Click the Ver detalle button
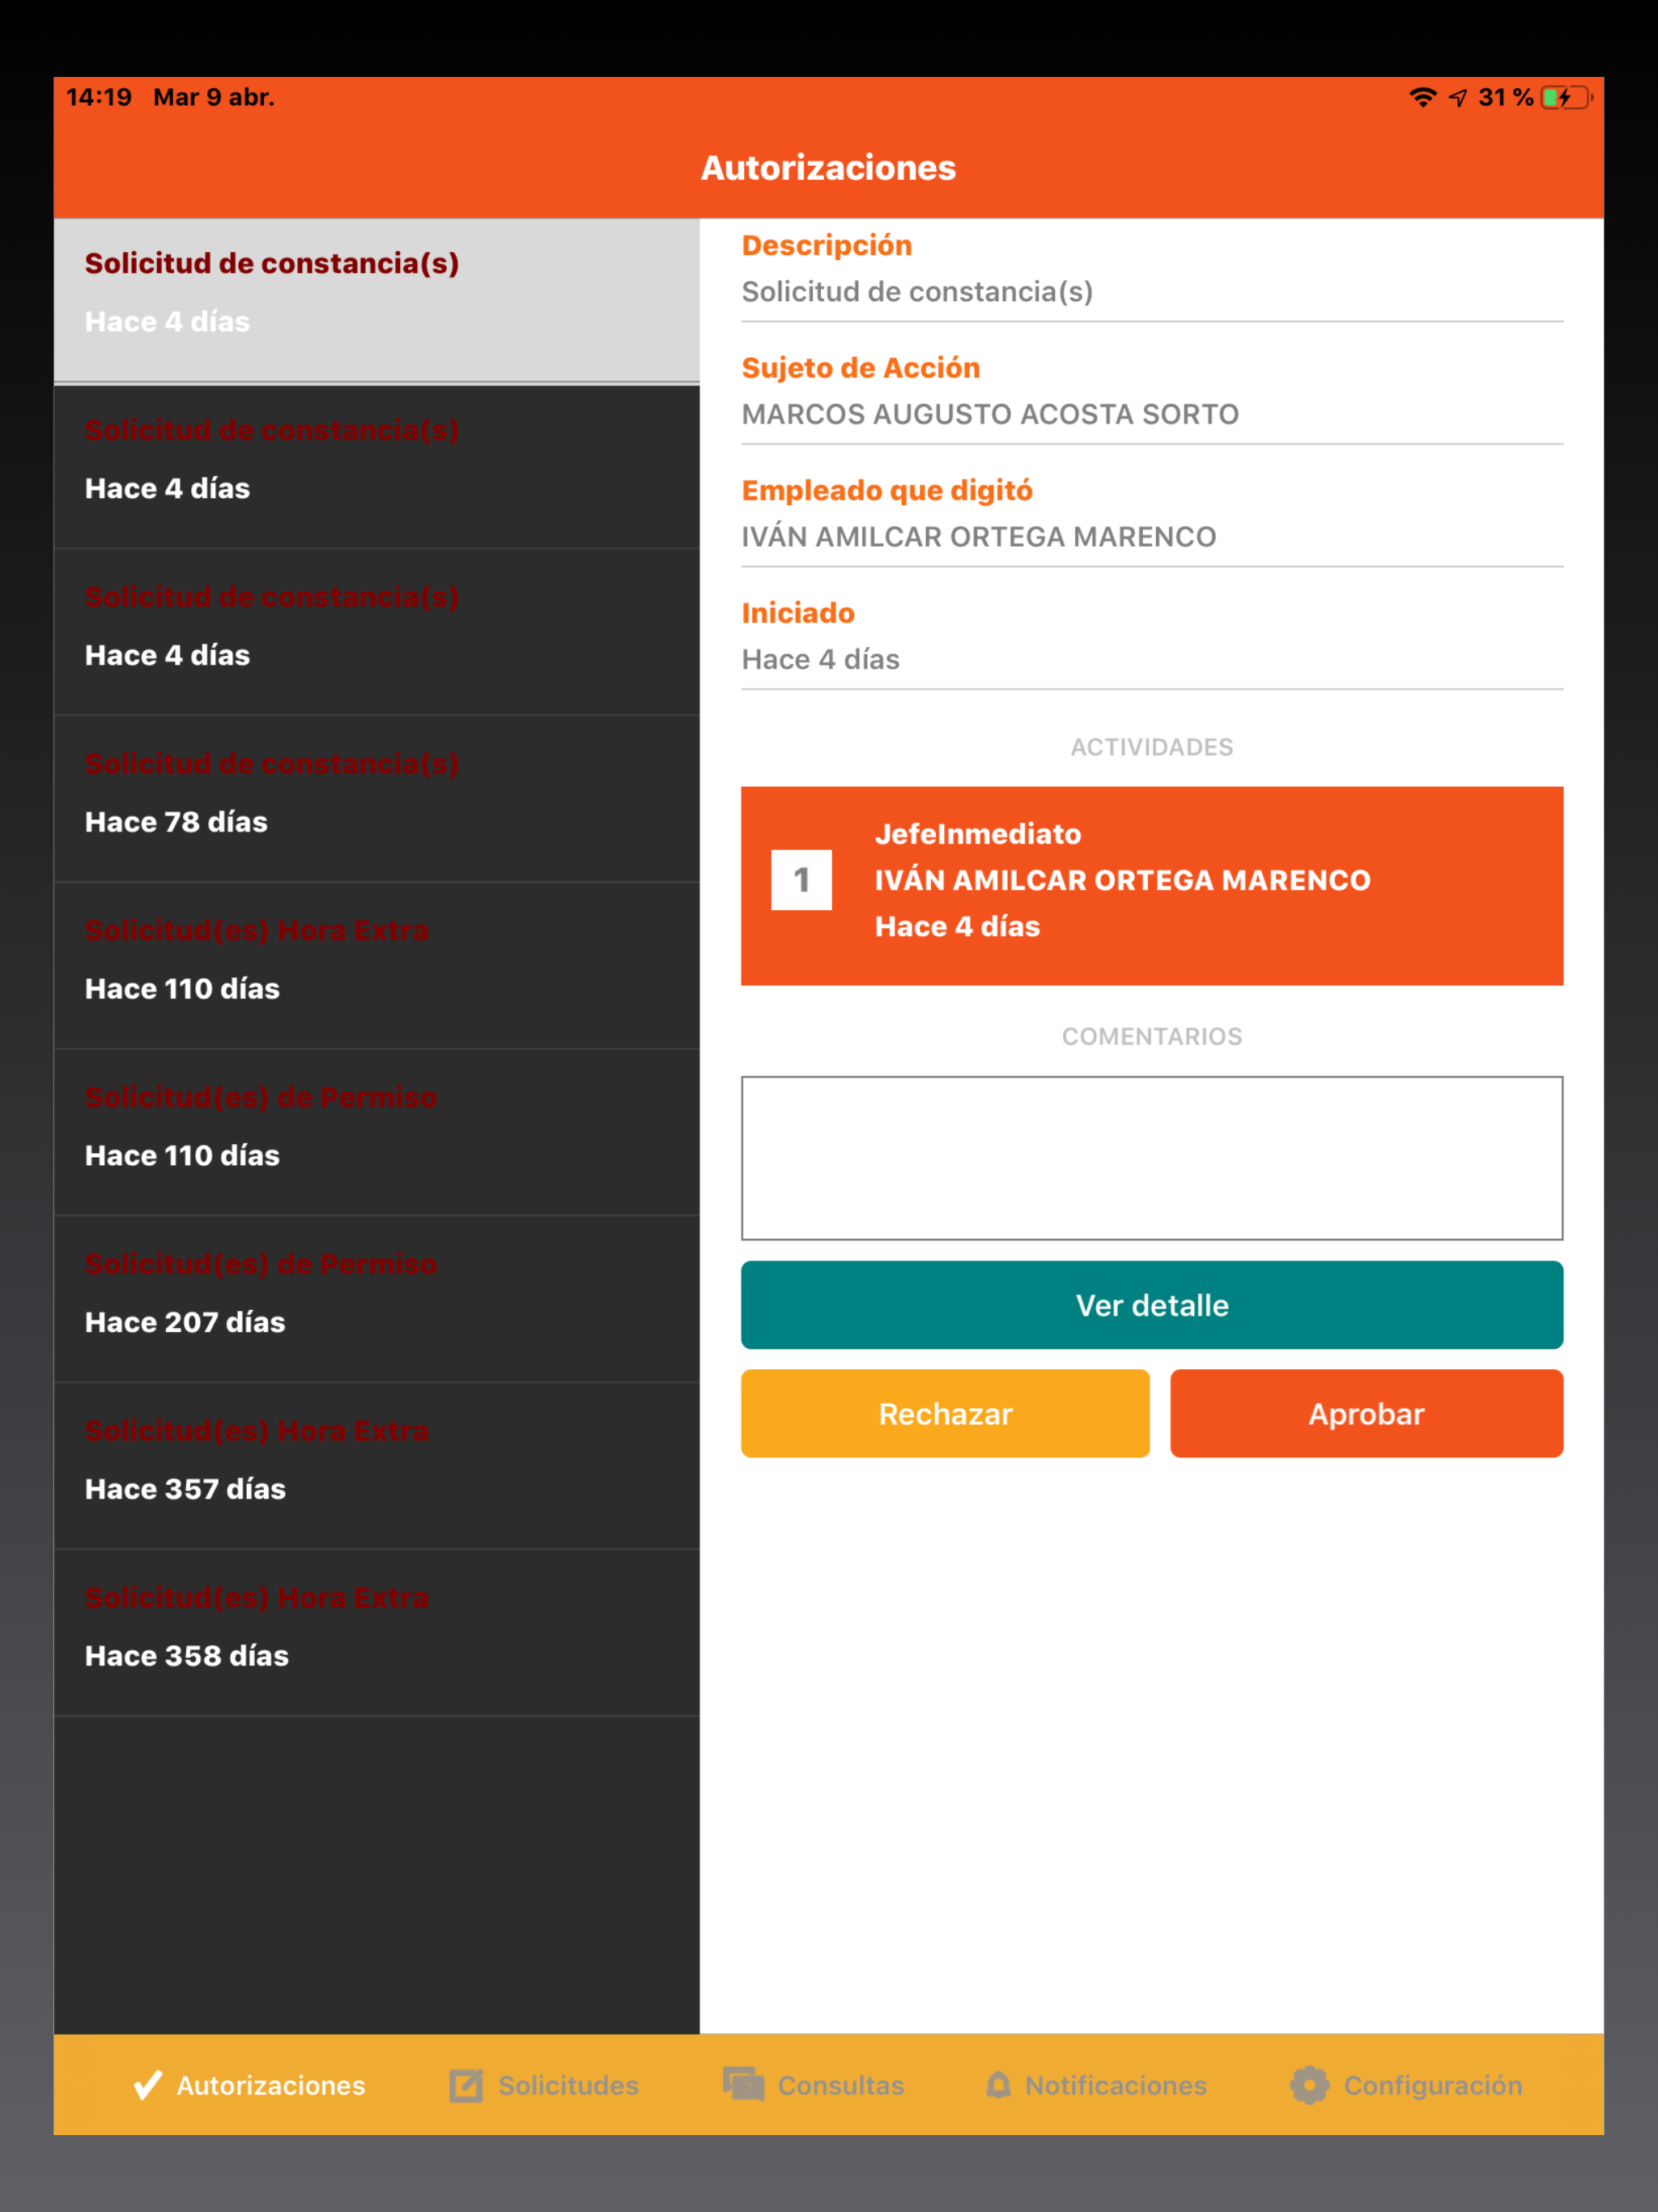Viewport: 1658px width, 2212px height. coord(1152,1305)
